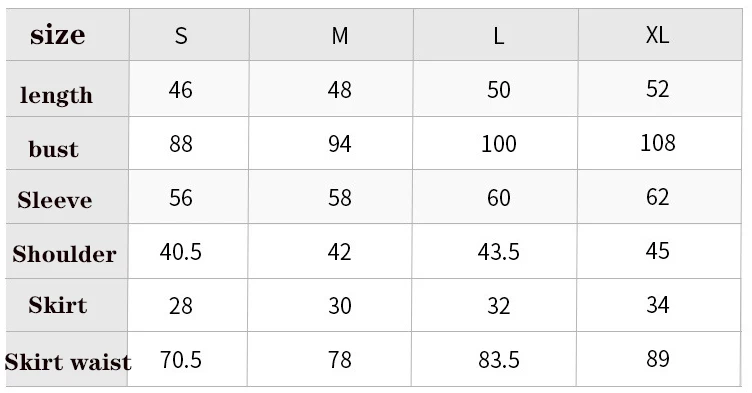Click the 'bust' row label
Viewport: 752px width, 393px height.
[53, 149]
